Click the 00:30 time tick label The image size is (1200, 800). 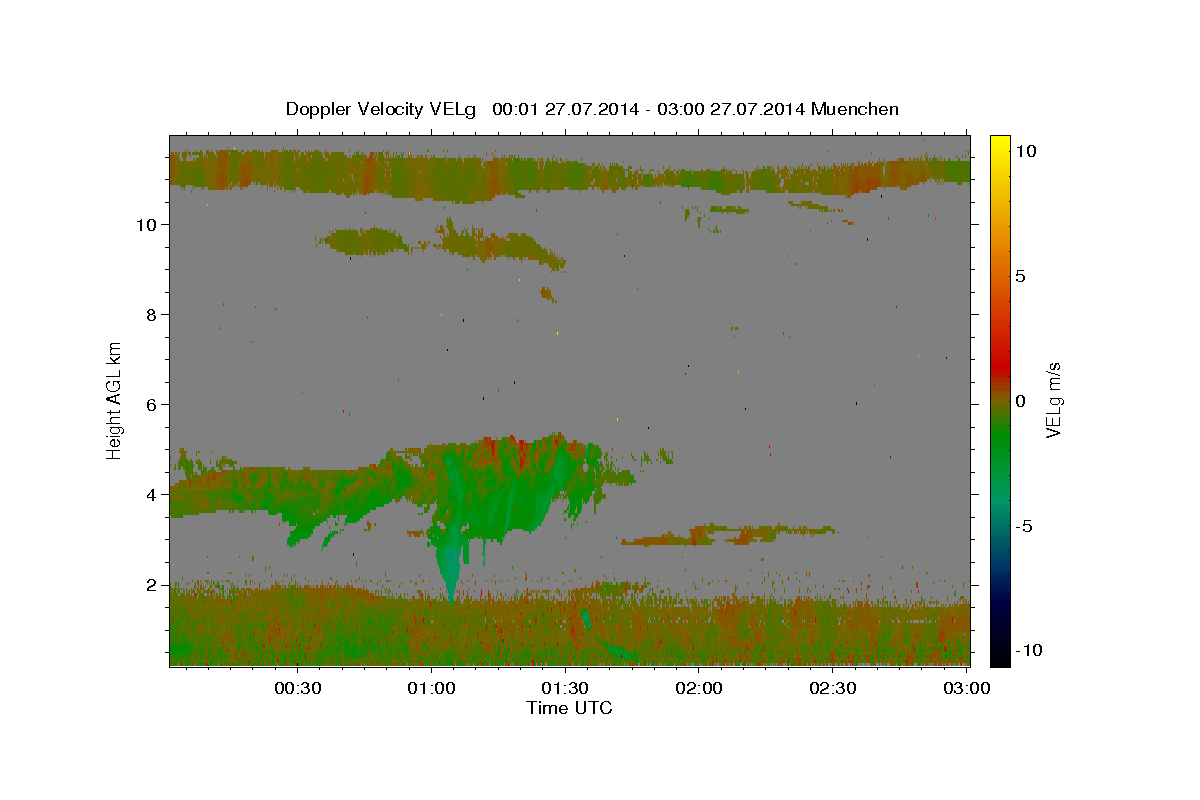(x=297, y=688)
